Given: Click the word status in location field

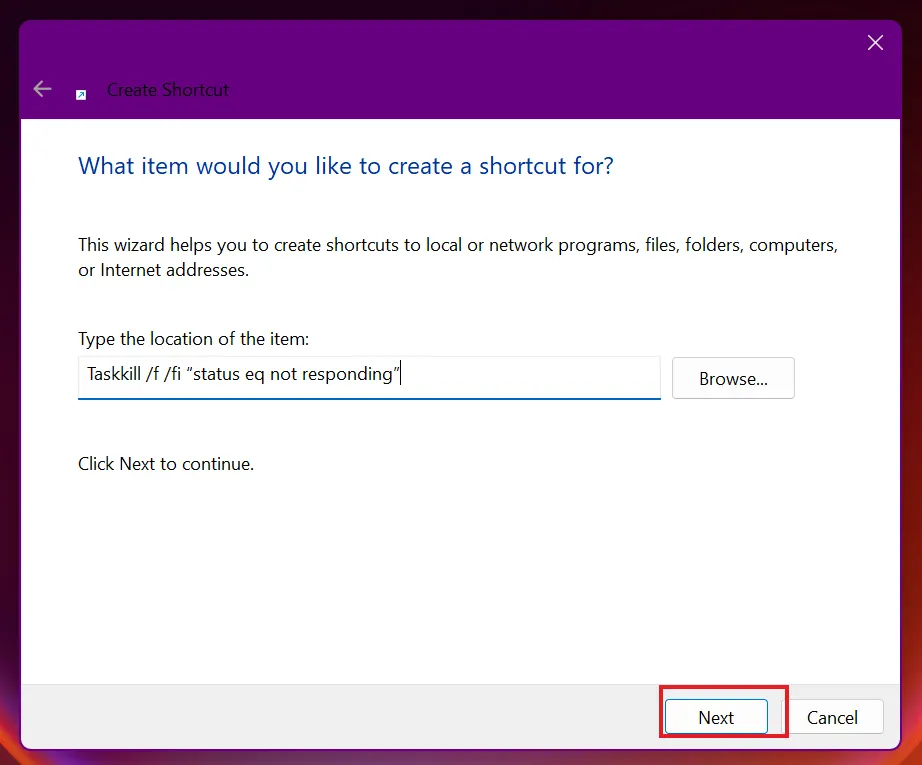Looking at the screenshot, I should pos(216,374).
